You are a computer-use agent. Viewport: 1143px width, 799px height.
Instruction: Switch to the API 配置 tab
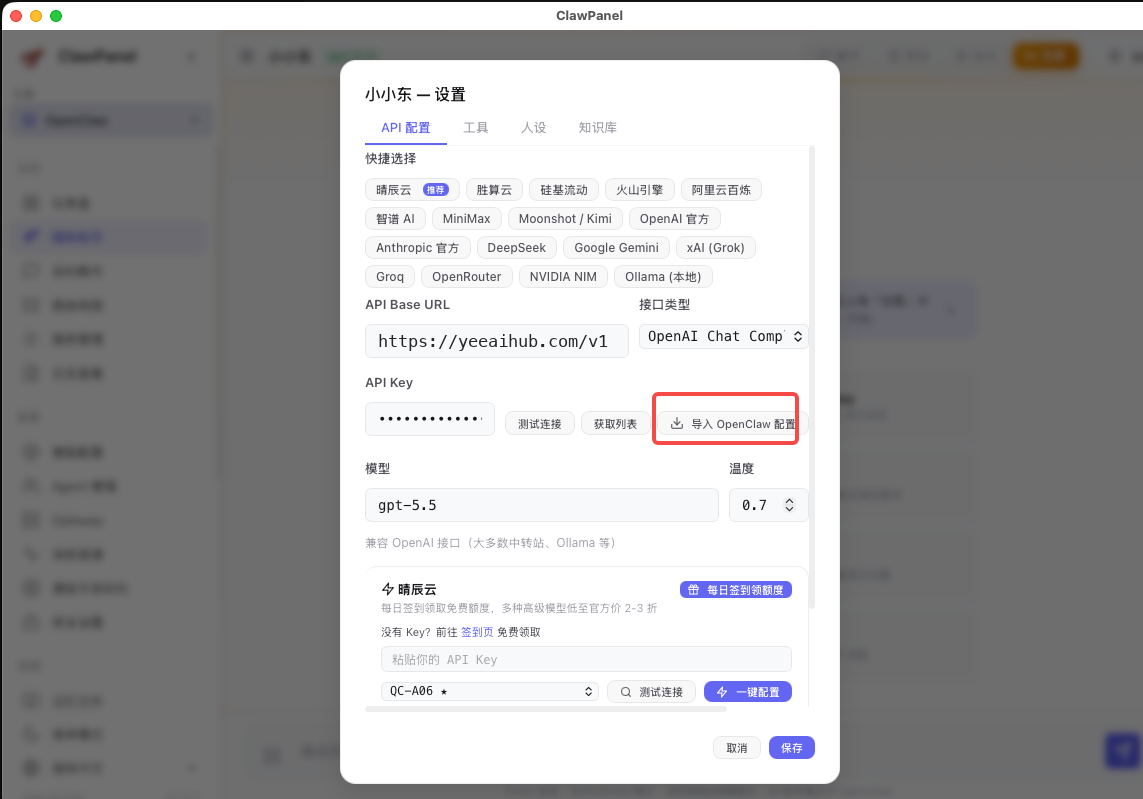405,128
